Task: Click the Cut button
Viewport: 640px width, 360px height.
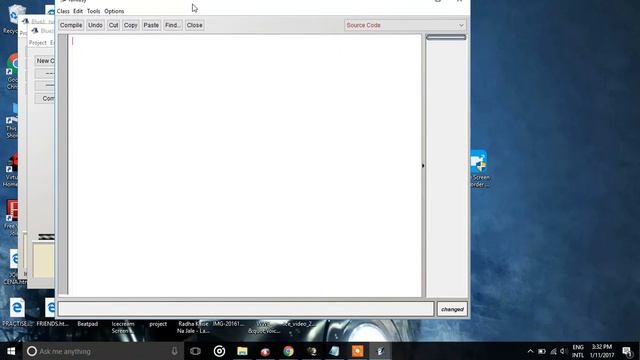Action: [113, 25]
